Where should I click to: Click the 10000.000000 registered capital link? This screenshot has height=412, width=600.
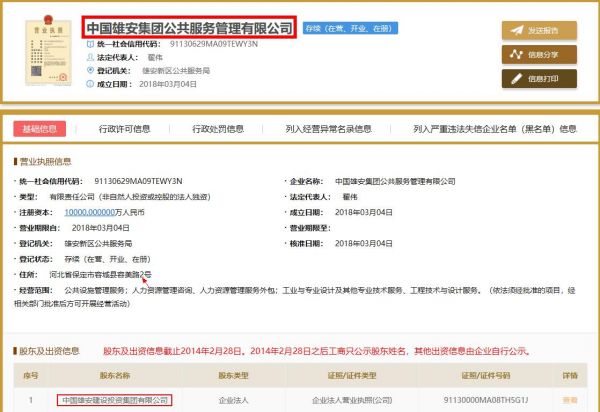tap(90, 212)
